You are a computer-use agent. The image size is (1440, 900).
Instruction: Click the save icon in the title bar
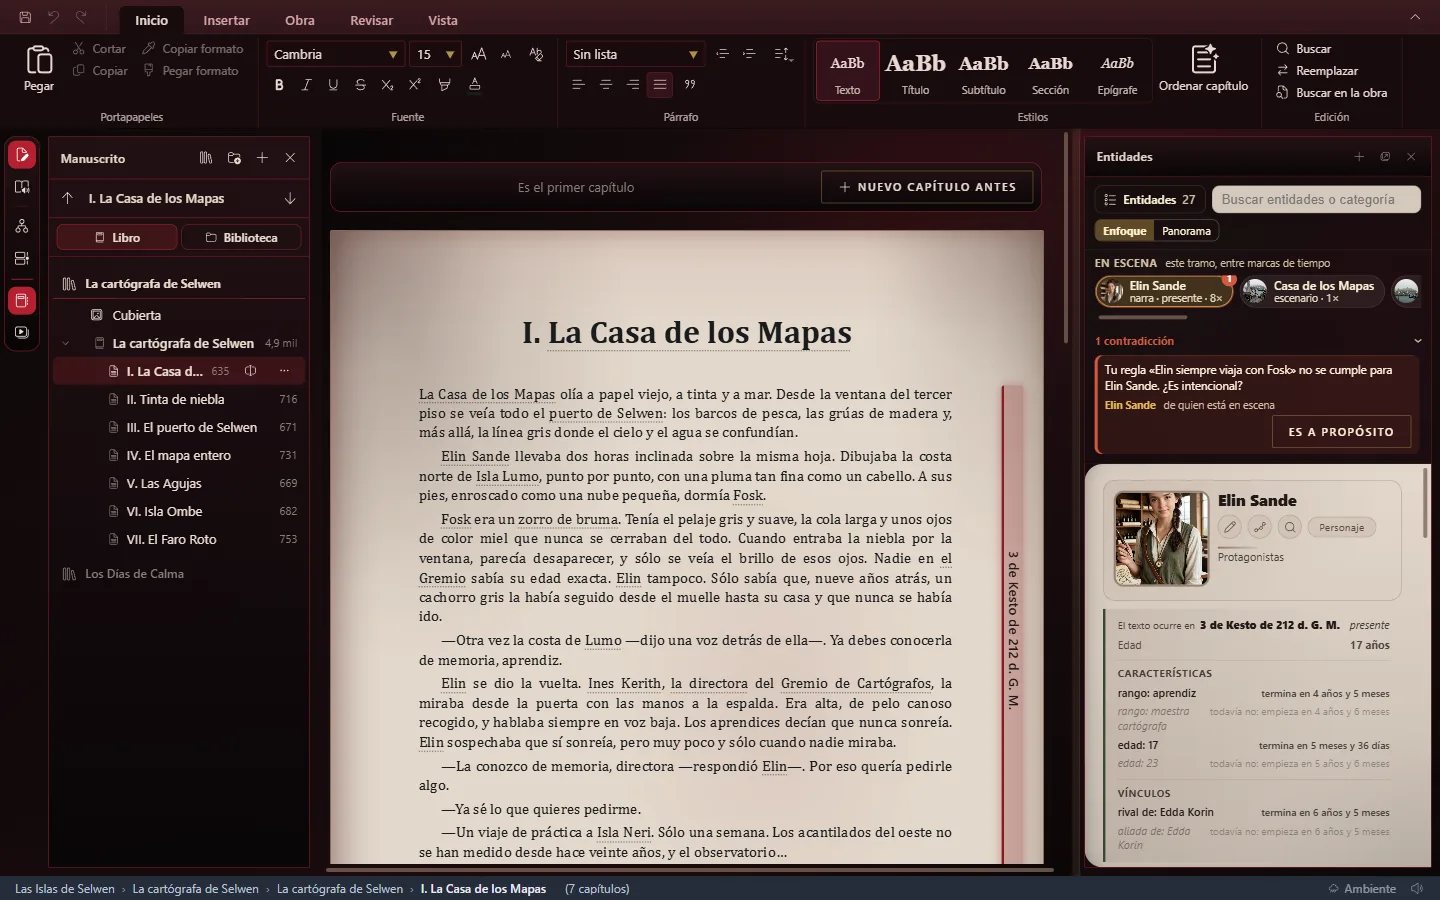[25, 17]
